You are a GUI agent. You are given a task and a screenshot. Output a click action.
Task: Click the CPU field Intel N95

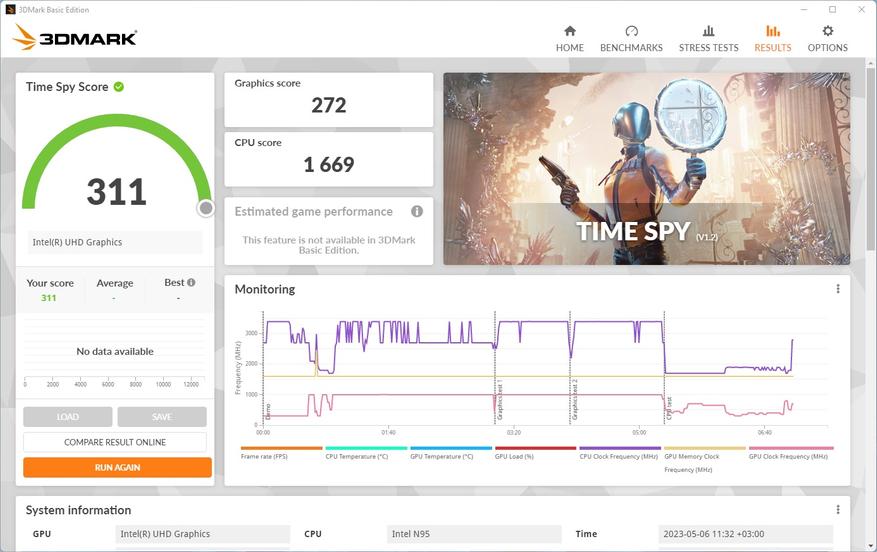(474, 534)
